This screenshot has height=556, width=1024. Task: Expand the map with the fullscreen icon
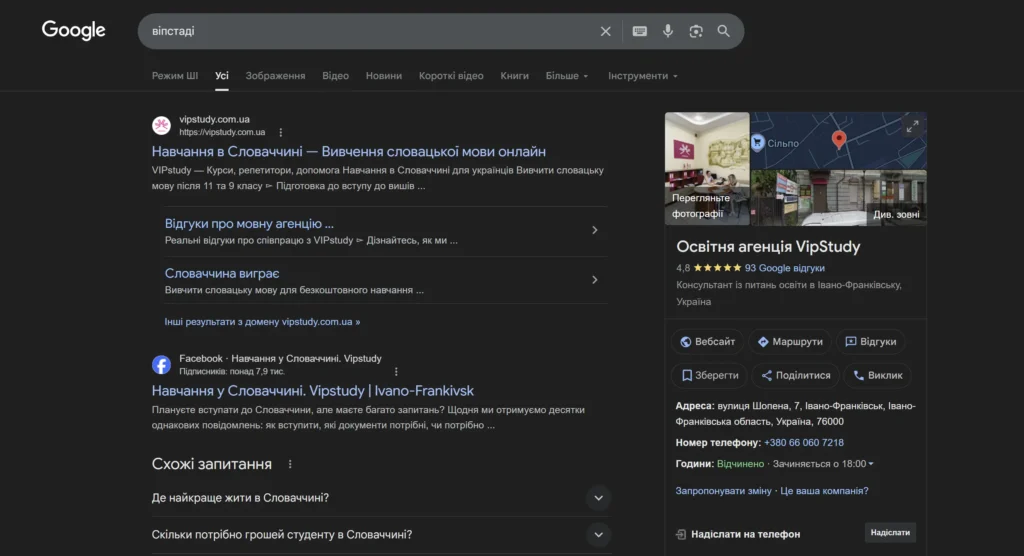(x=912, y=126)
